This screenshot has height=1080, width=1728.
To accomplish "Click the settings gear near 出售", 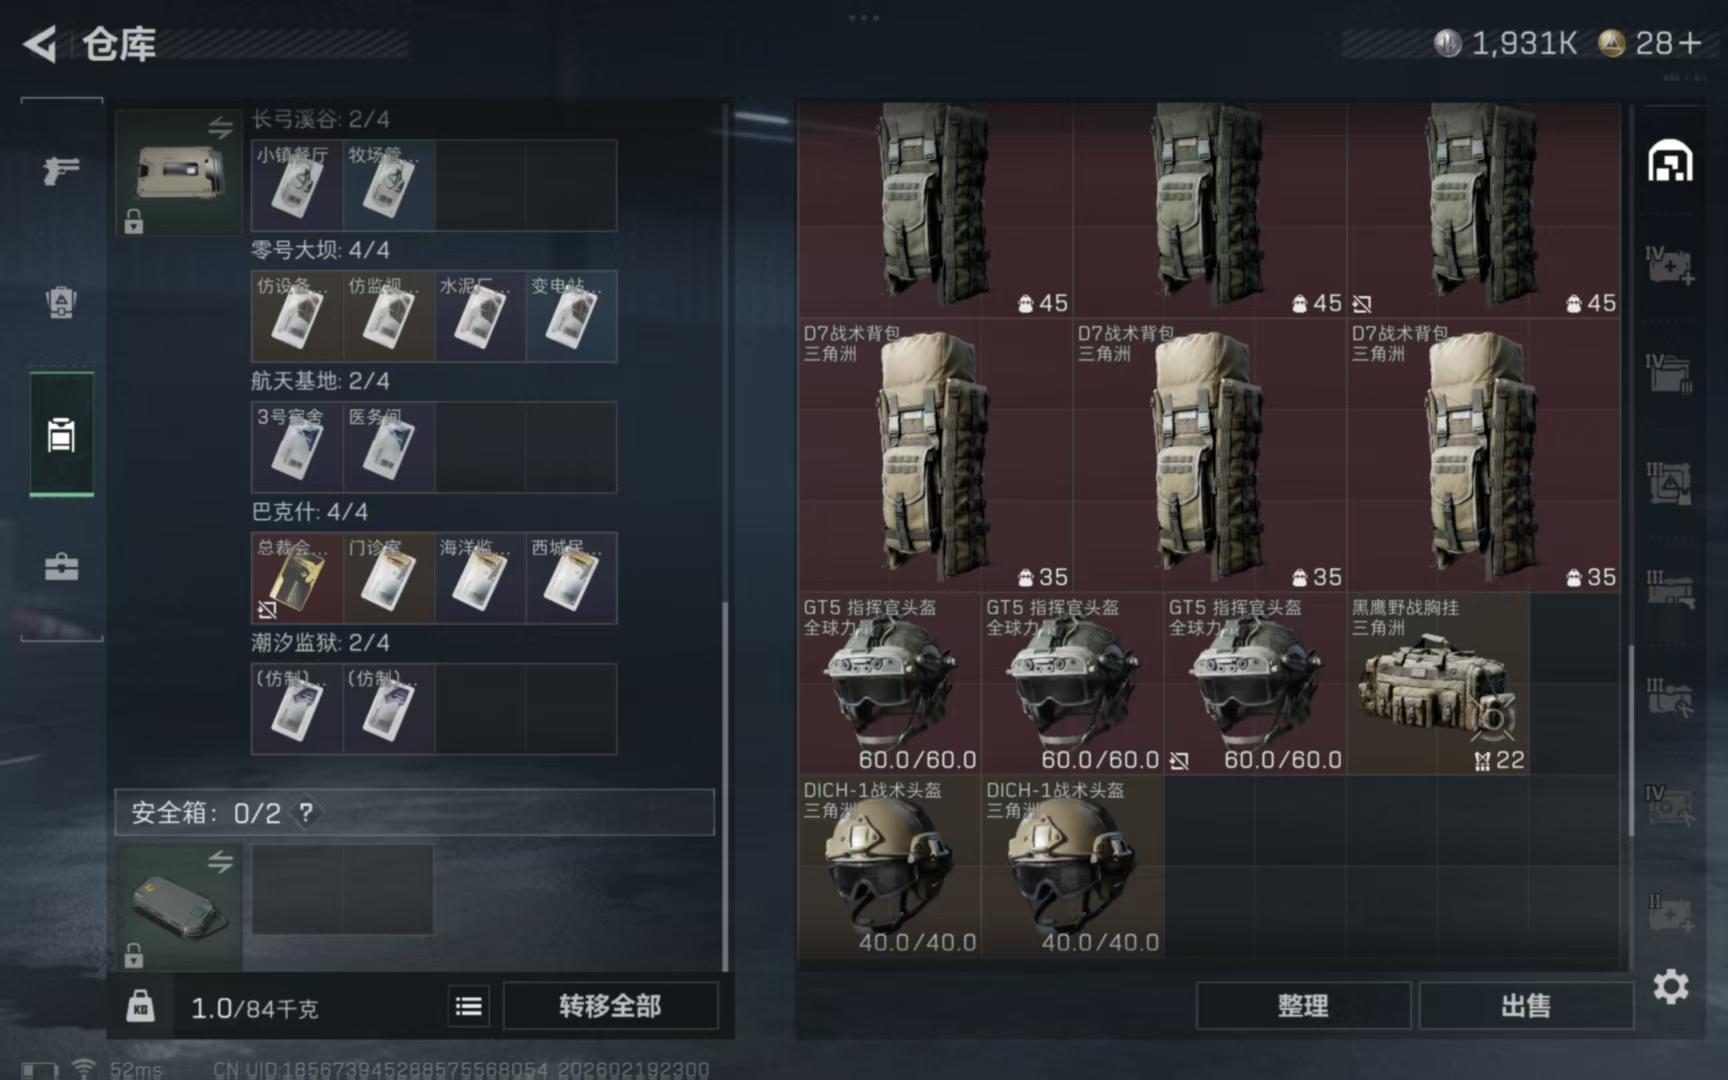I will (1670, 987).
